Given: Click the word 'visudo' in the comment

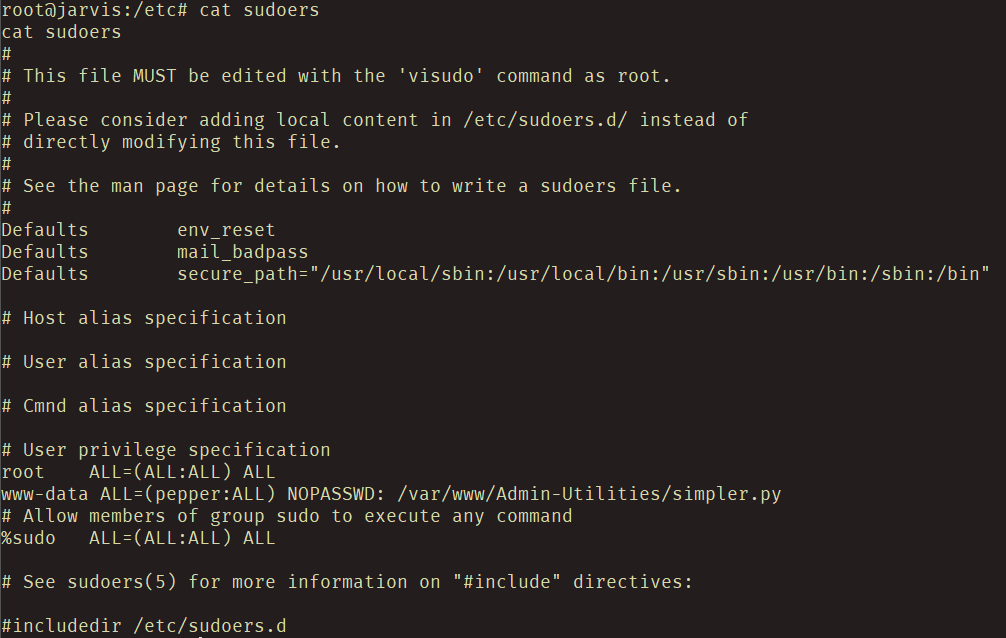Looking at the screenshot, I should (440, 76).
